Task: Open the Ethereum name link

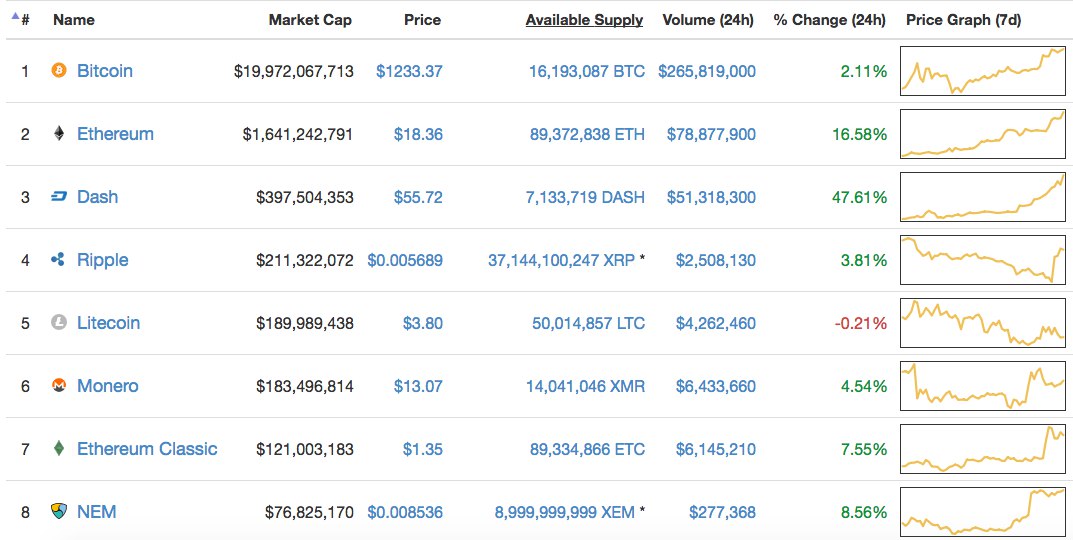Action: tap(116, 133)
